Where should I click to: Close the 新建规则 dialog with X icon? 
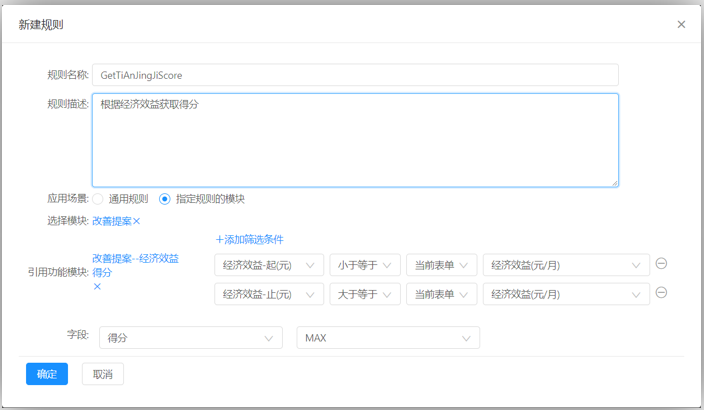681,24
